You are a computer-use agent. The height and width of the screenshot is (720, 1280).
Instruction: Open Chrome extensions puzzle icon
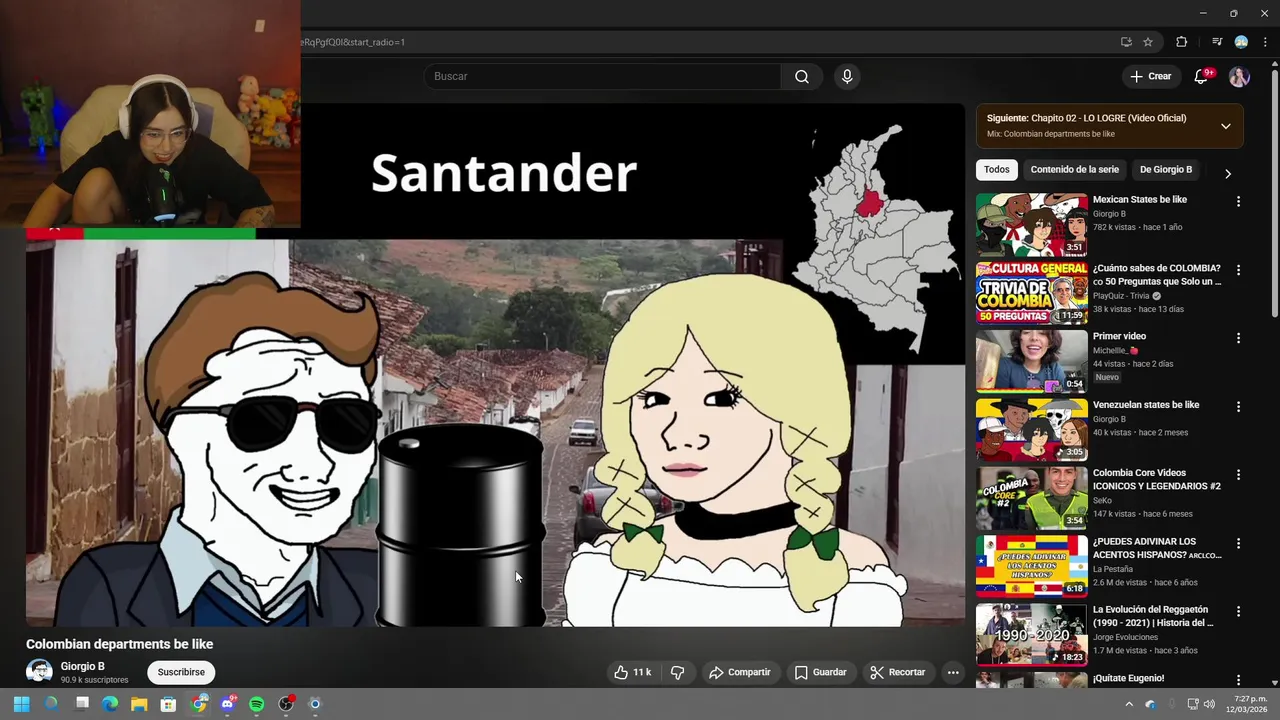[1182, 42]
